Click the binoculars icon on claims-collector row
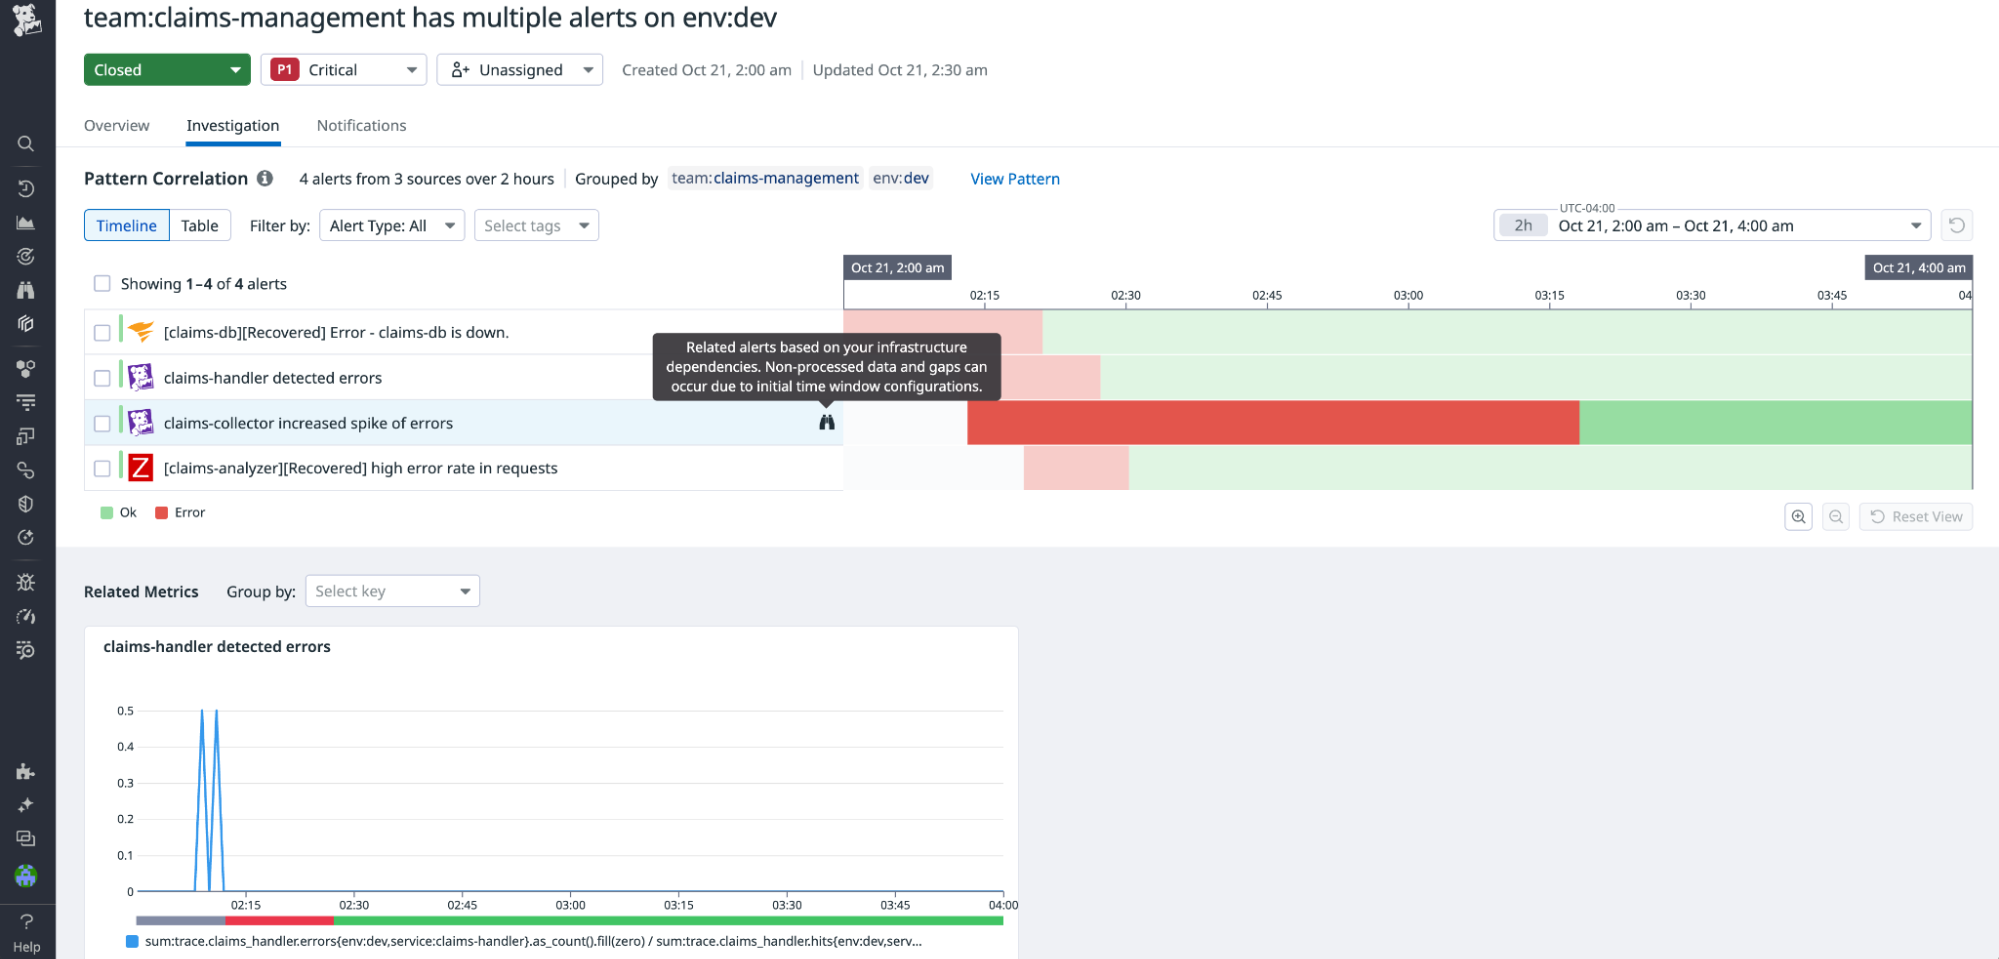The image size is (1999, 959). (x=827, y=422)
